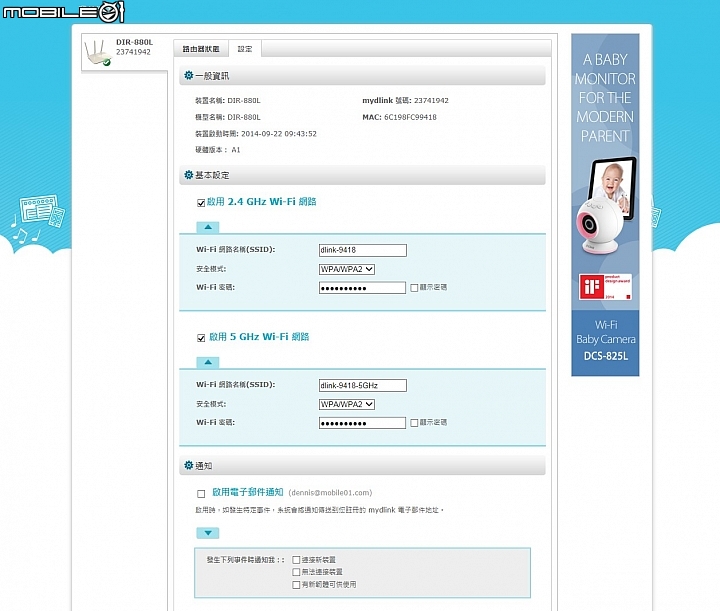Click the hardware version A1 value
The width and height of the screenshot is (720, 611).
pos(236,150)
